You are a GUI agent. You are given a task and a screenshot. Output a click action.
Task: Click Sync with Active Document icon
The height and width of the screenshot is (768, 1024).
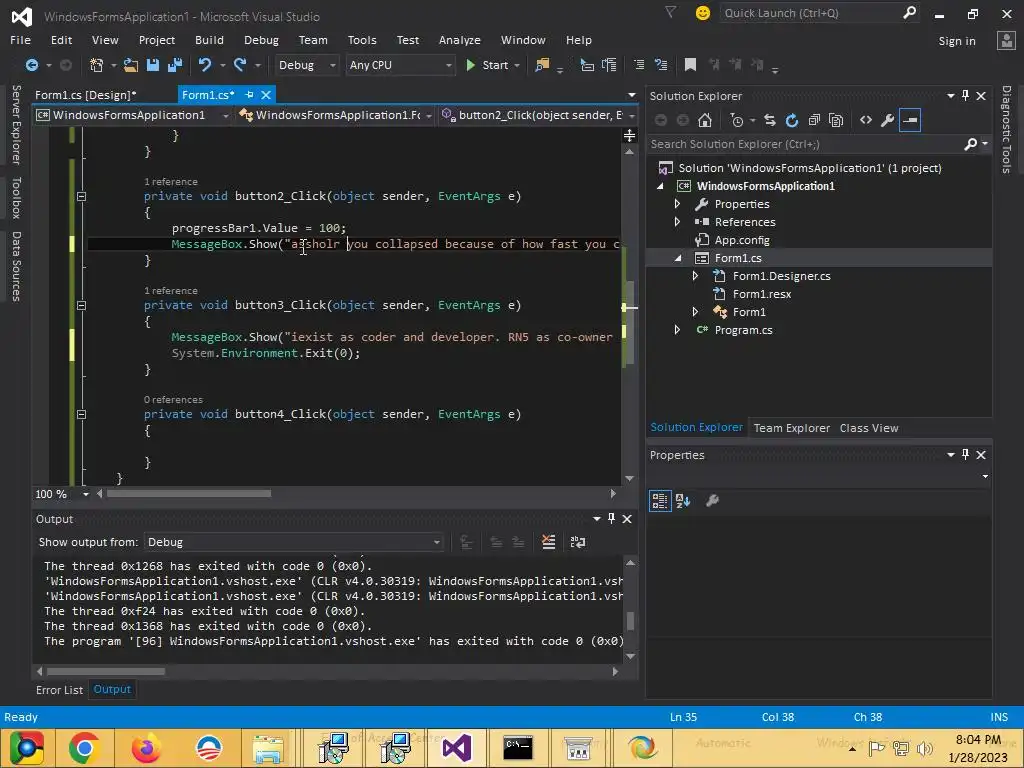coord(770,120)
